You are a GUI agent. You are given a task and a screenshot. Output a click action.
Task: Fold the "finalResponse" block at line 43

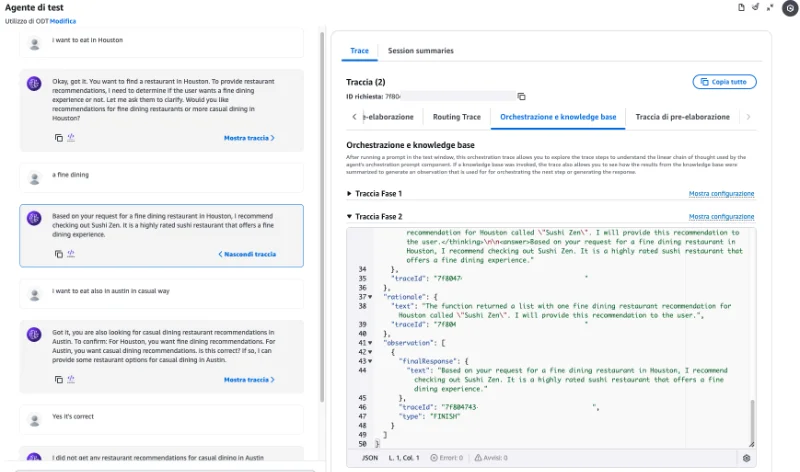[x=370, y=361]
